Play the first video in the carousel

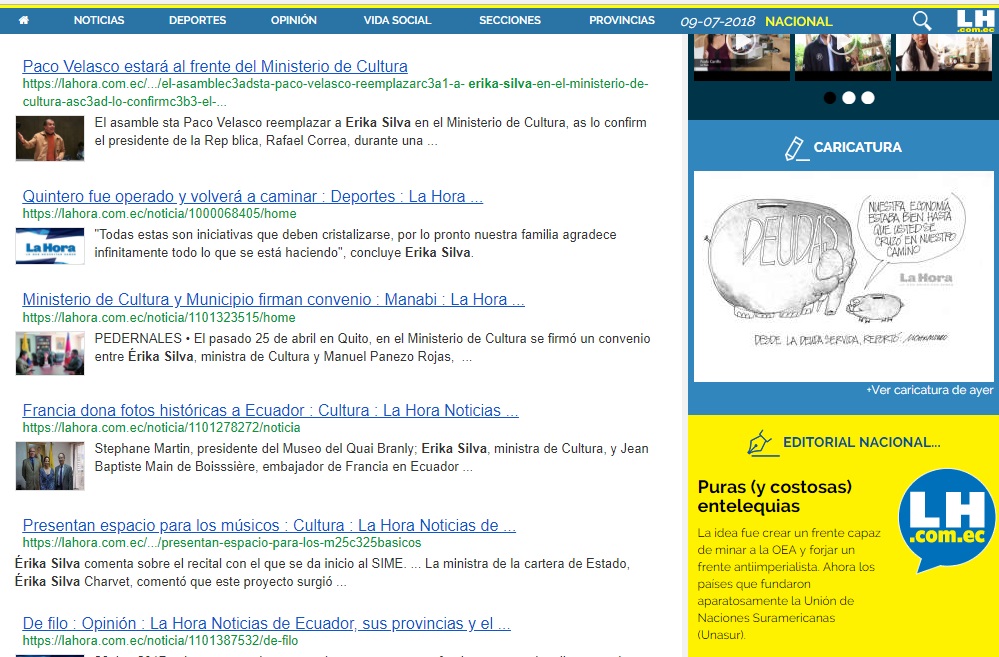tap(740, 46)
